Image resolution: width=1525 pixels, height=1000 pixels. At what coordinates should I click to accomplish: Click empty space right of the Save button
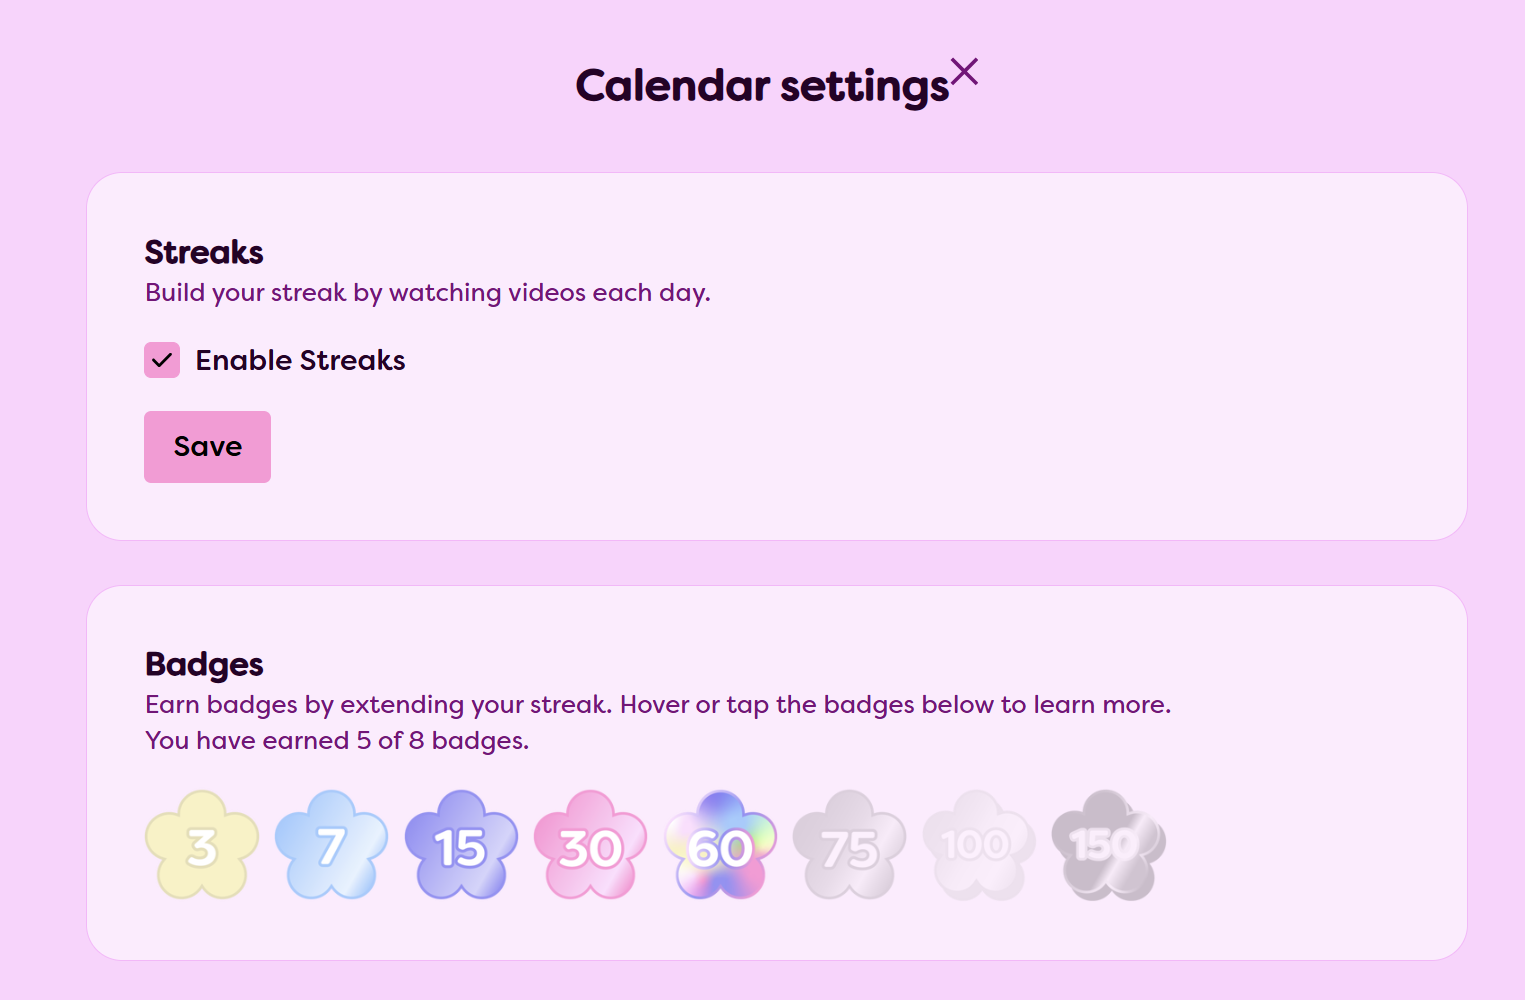tap(700, 447)
